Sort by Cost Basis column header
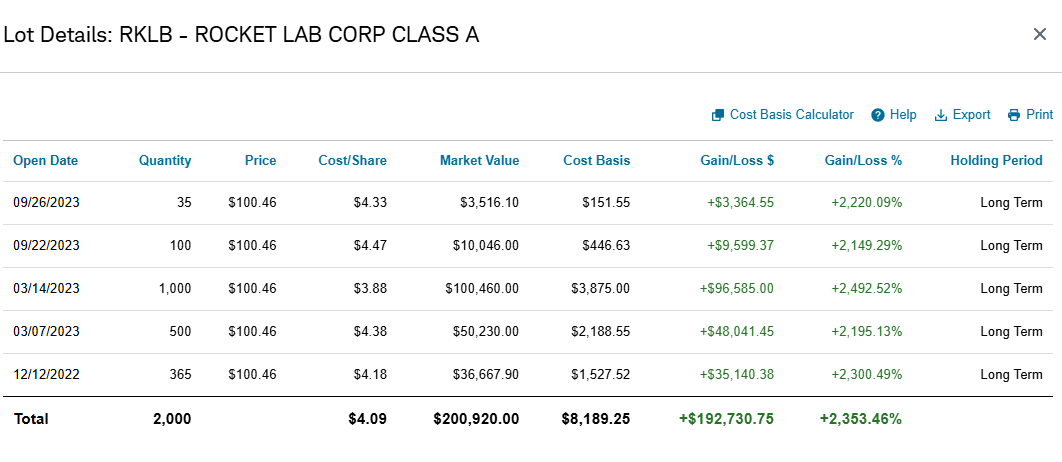1062x462 pixels. [x=597, y=161]
